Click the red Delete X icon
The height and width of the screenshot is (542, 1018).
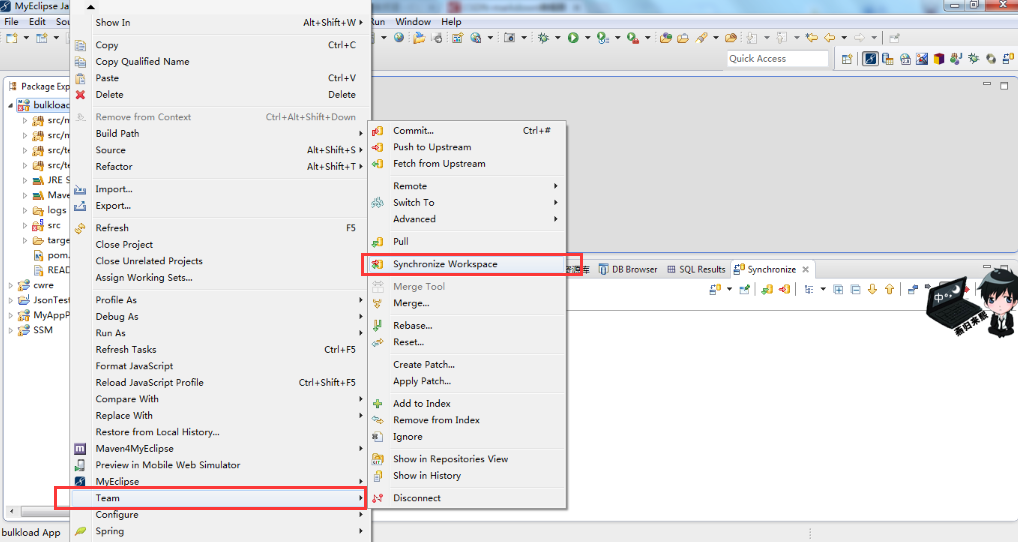tap(81, 95)
